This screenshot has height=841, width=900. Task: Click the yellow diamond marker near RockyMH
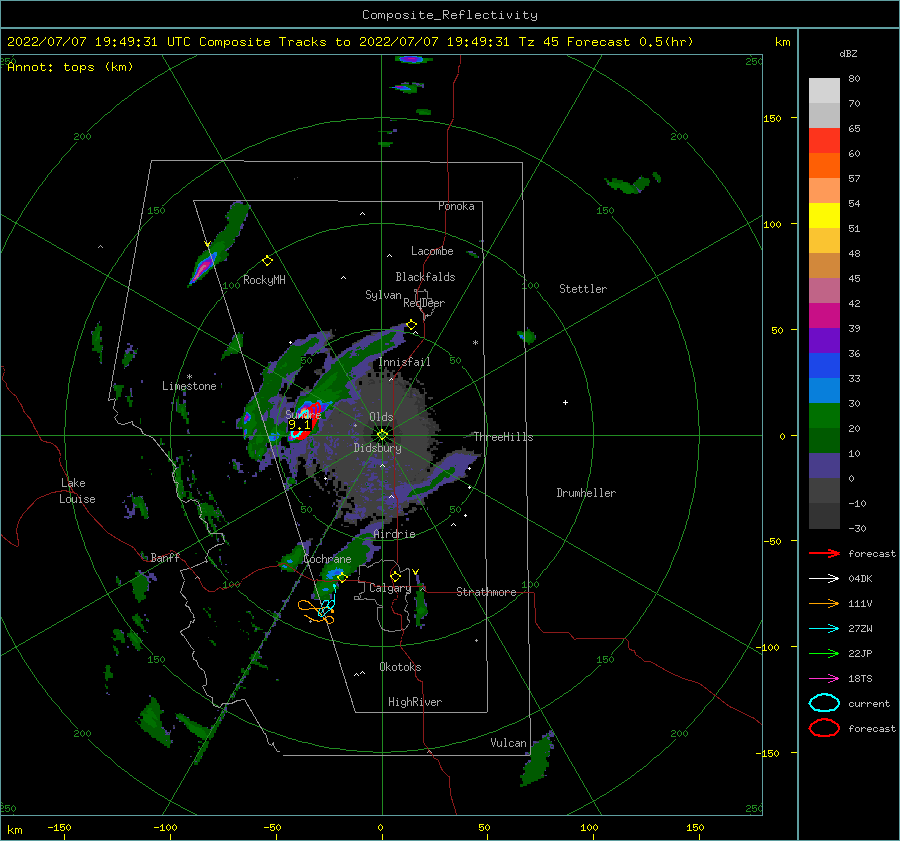pos(267,261)
